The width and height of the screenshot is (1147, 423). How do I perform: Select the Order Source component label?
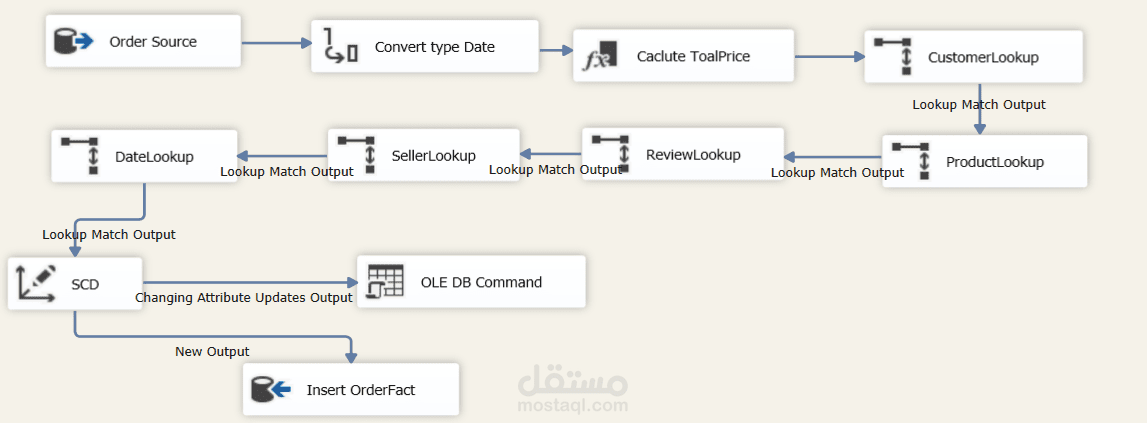(153, 42)
